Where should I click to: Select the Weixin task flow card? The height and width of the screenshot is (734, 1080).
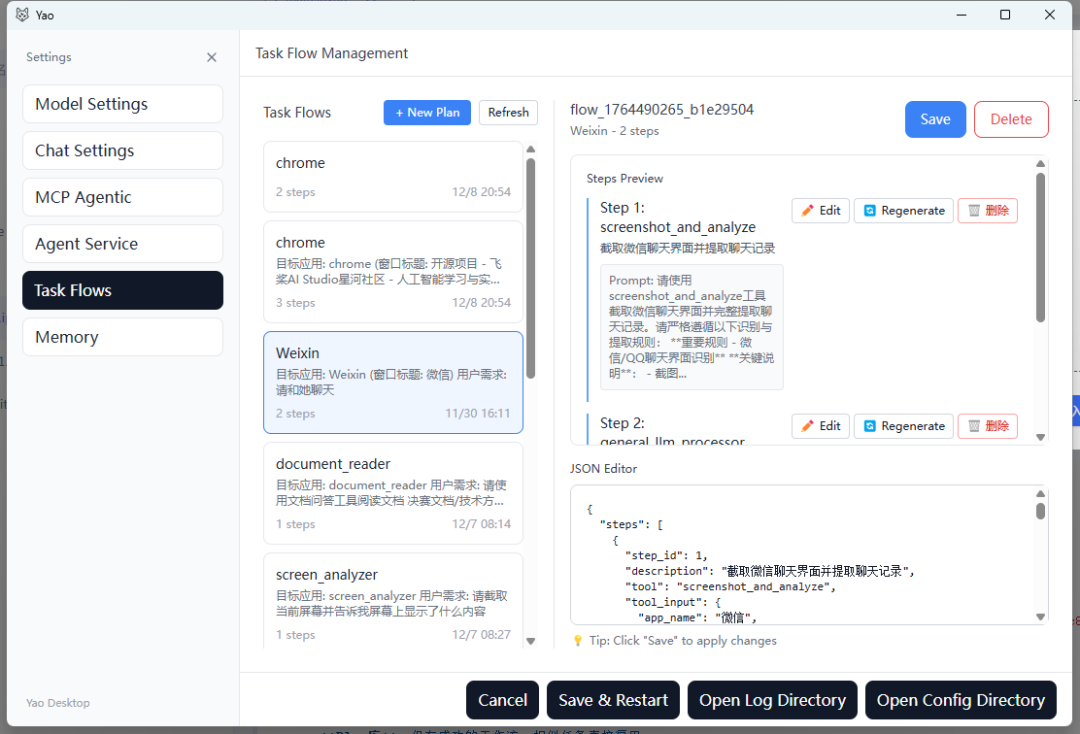pyautogui.click(x=393, y=383)
